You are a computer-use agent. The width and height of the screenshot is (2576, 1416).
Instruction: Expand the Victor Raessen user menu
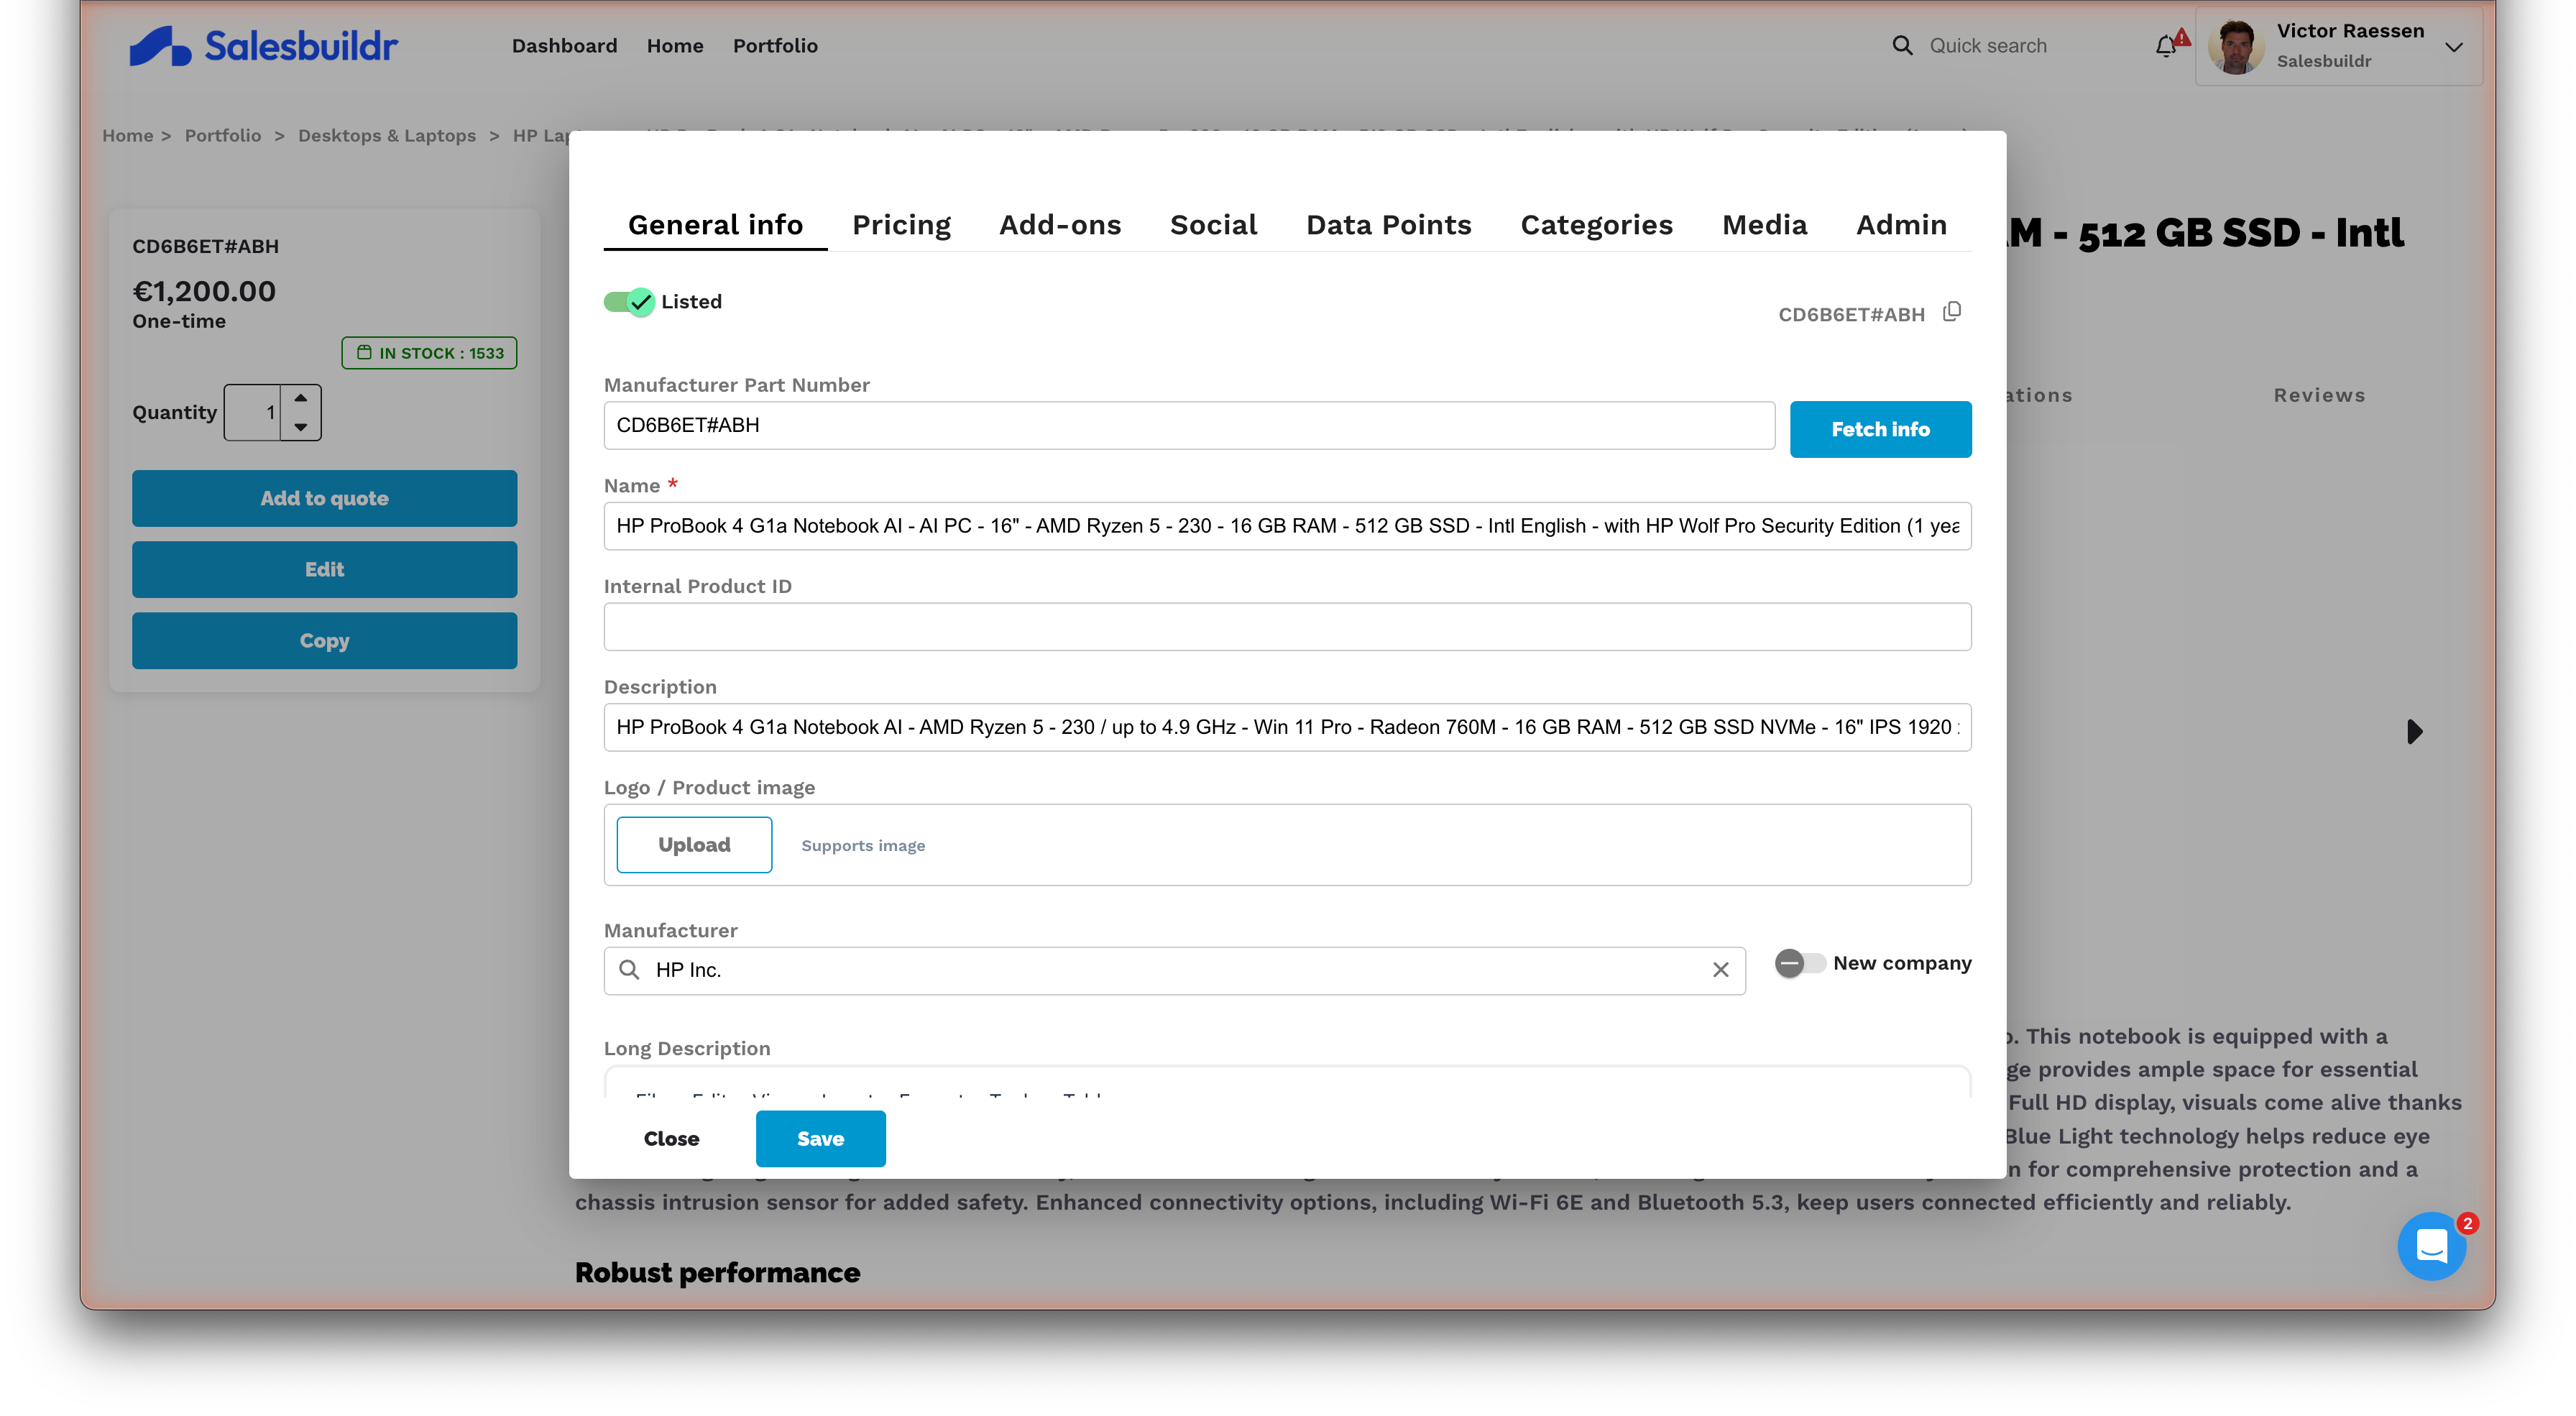tap(2453, 46)
